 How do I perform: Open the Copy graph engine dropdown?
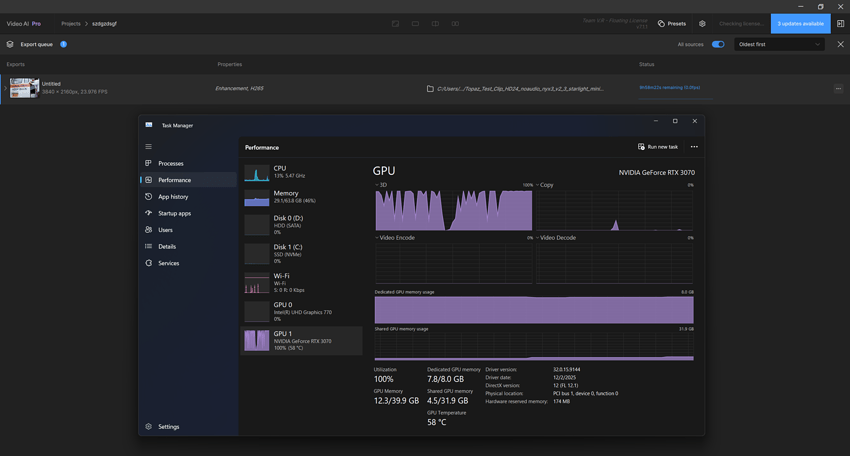pyautogui.click(x=545, y=185)
